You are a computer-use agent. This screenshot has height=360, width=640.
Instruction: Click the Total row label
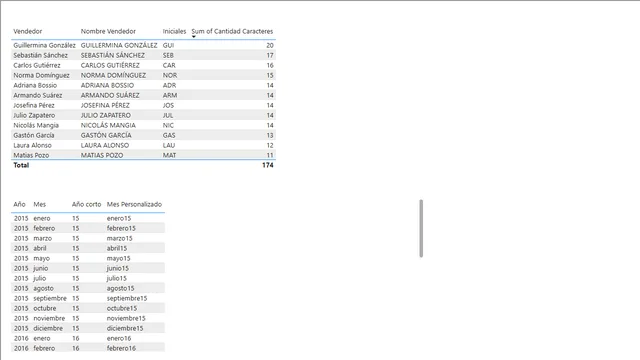click(x=21, y=165)
